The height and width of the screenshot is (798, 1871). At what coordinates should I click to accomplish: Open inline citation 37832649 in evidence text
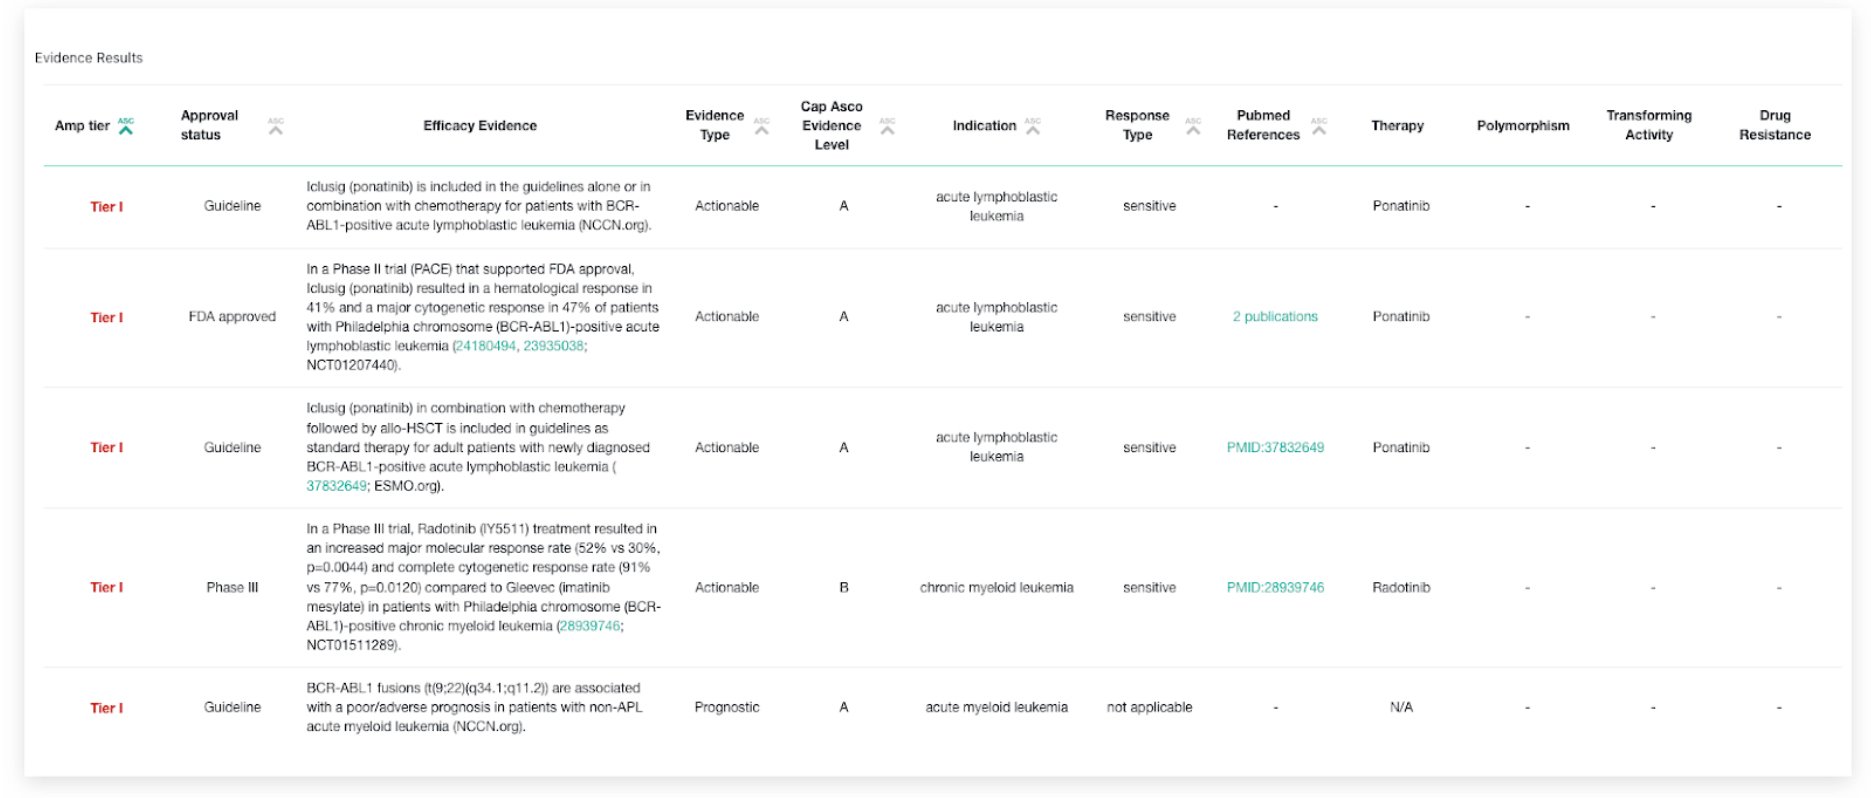[x=336, y=486]
